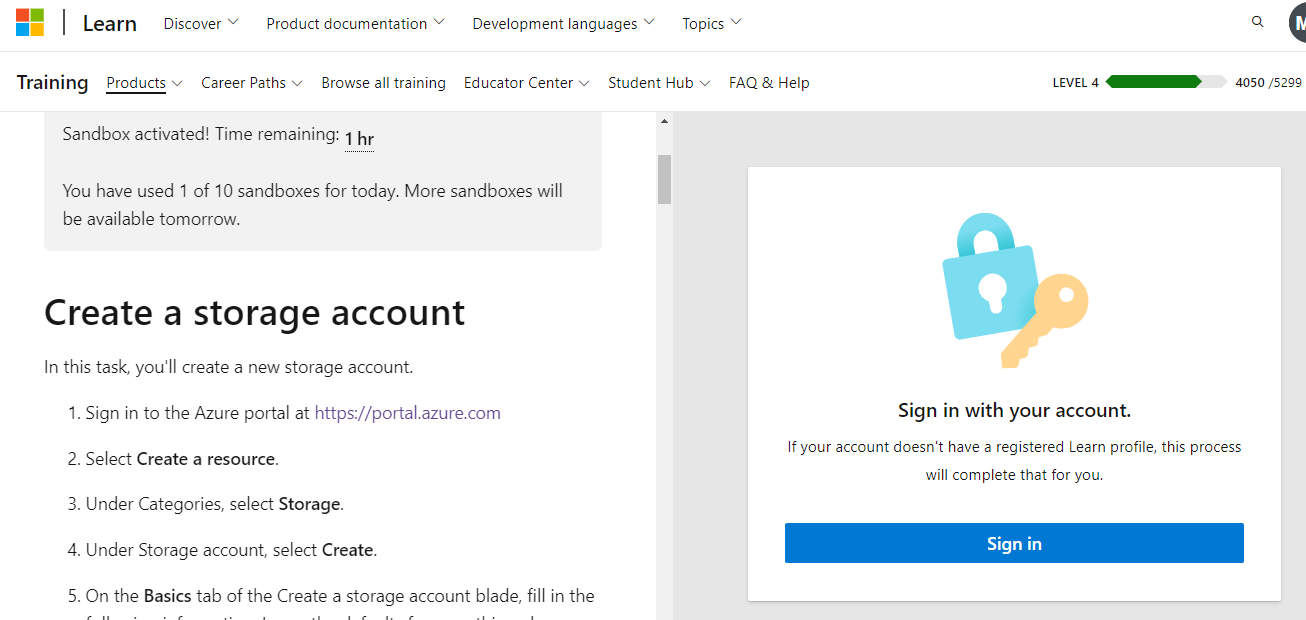Image resolution: width=1306 pixels, height=620 pixels.
Task: Expand the Student Hub menu
Action: 659,83
